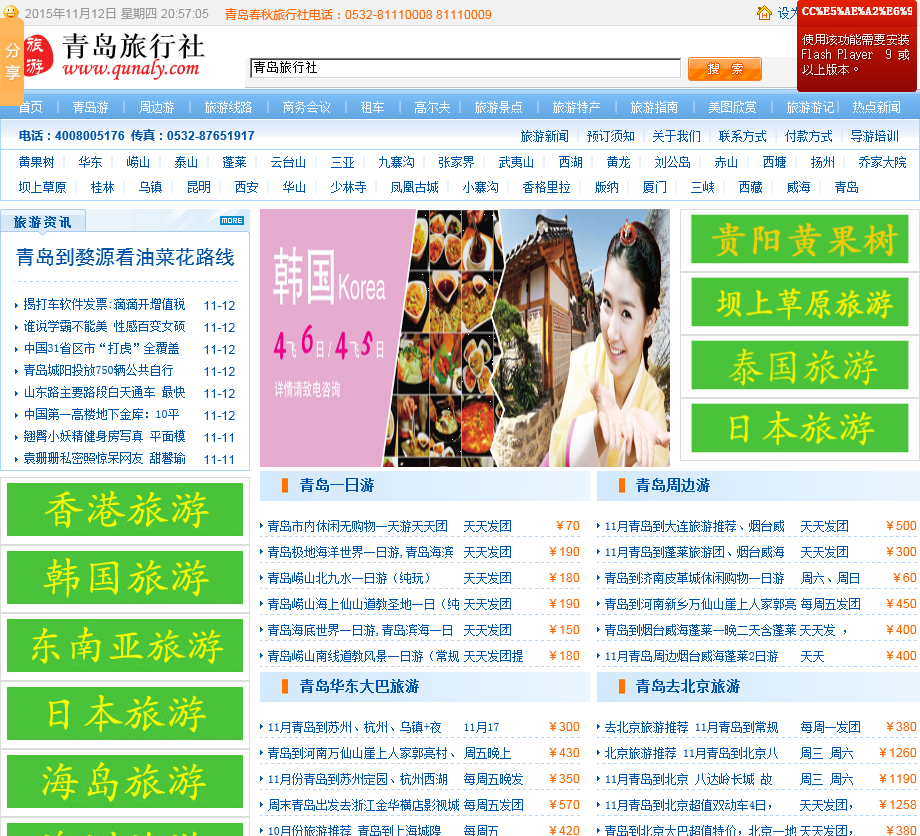Screen dimensions: 920x836
Task: Open 旅游游记 in the nav bar
Action: [810, 107]
